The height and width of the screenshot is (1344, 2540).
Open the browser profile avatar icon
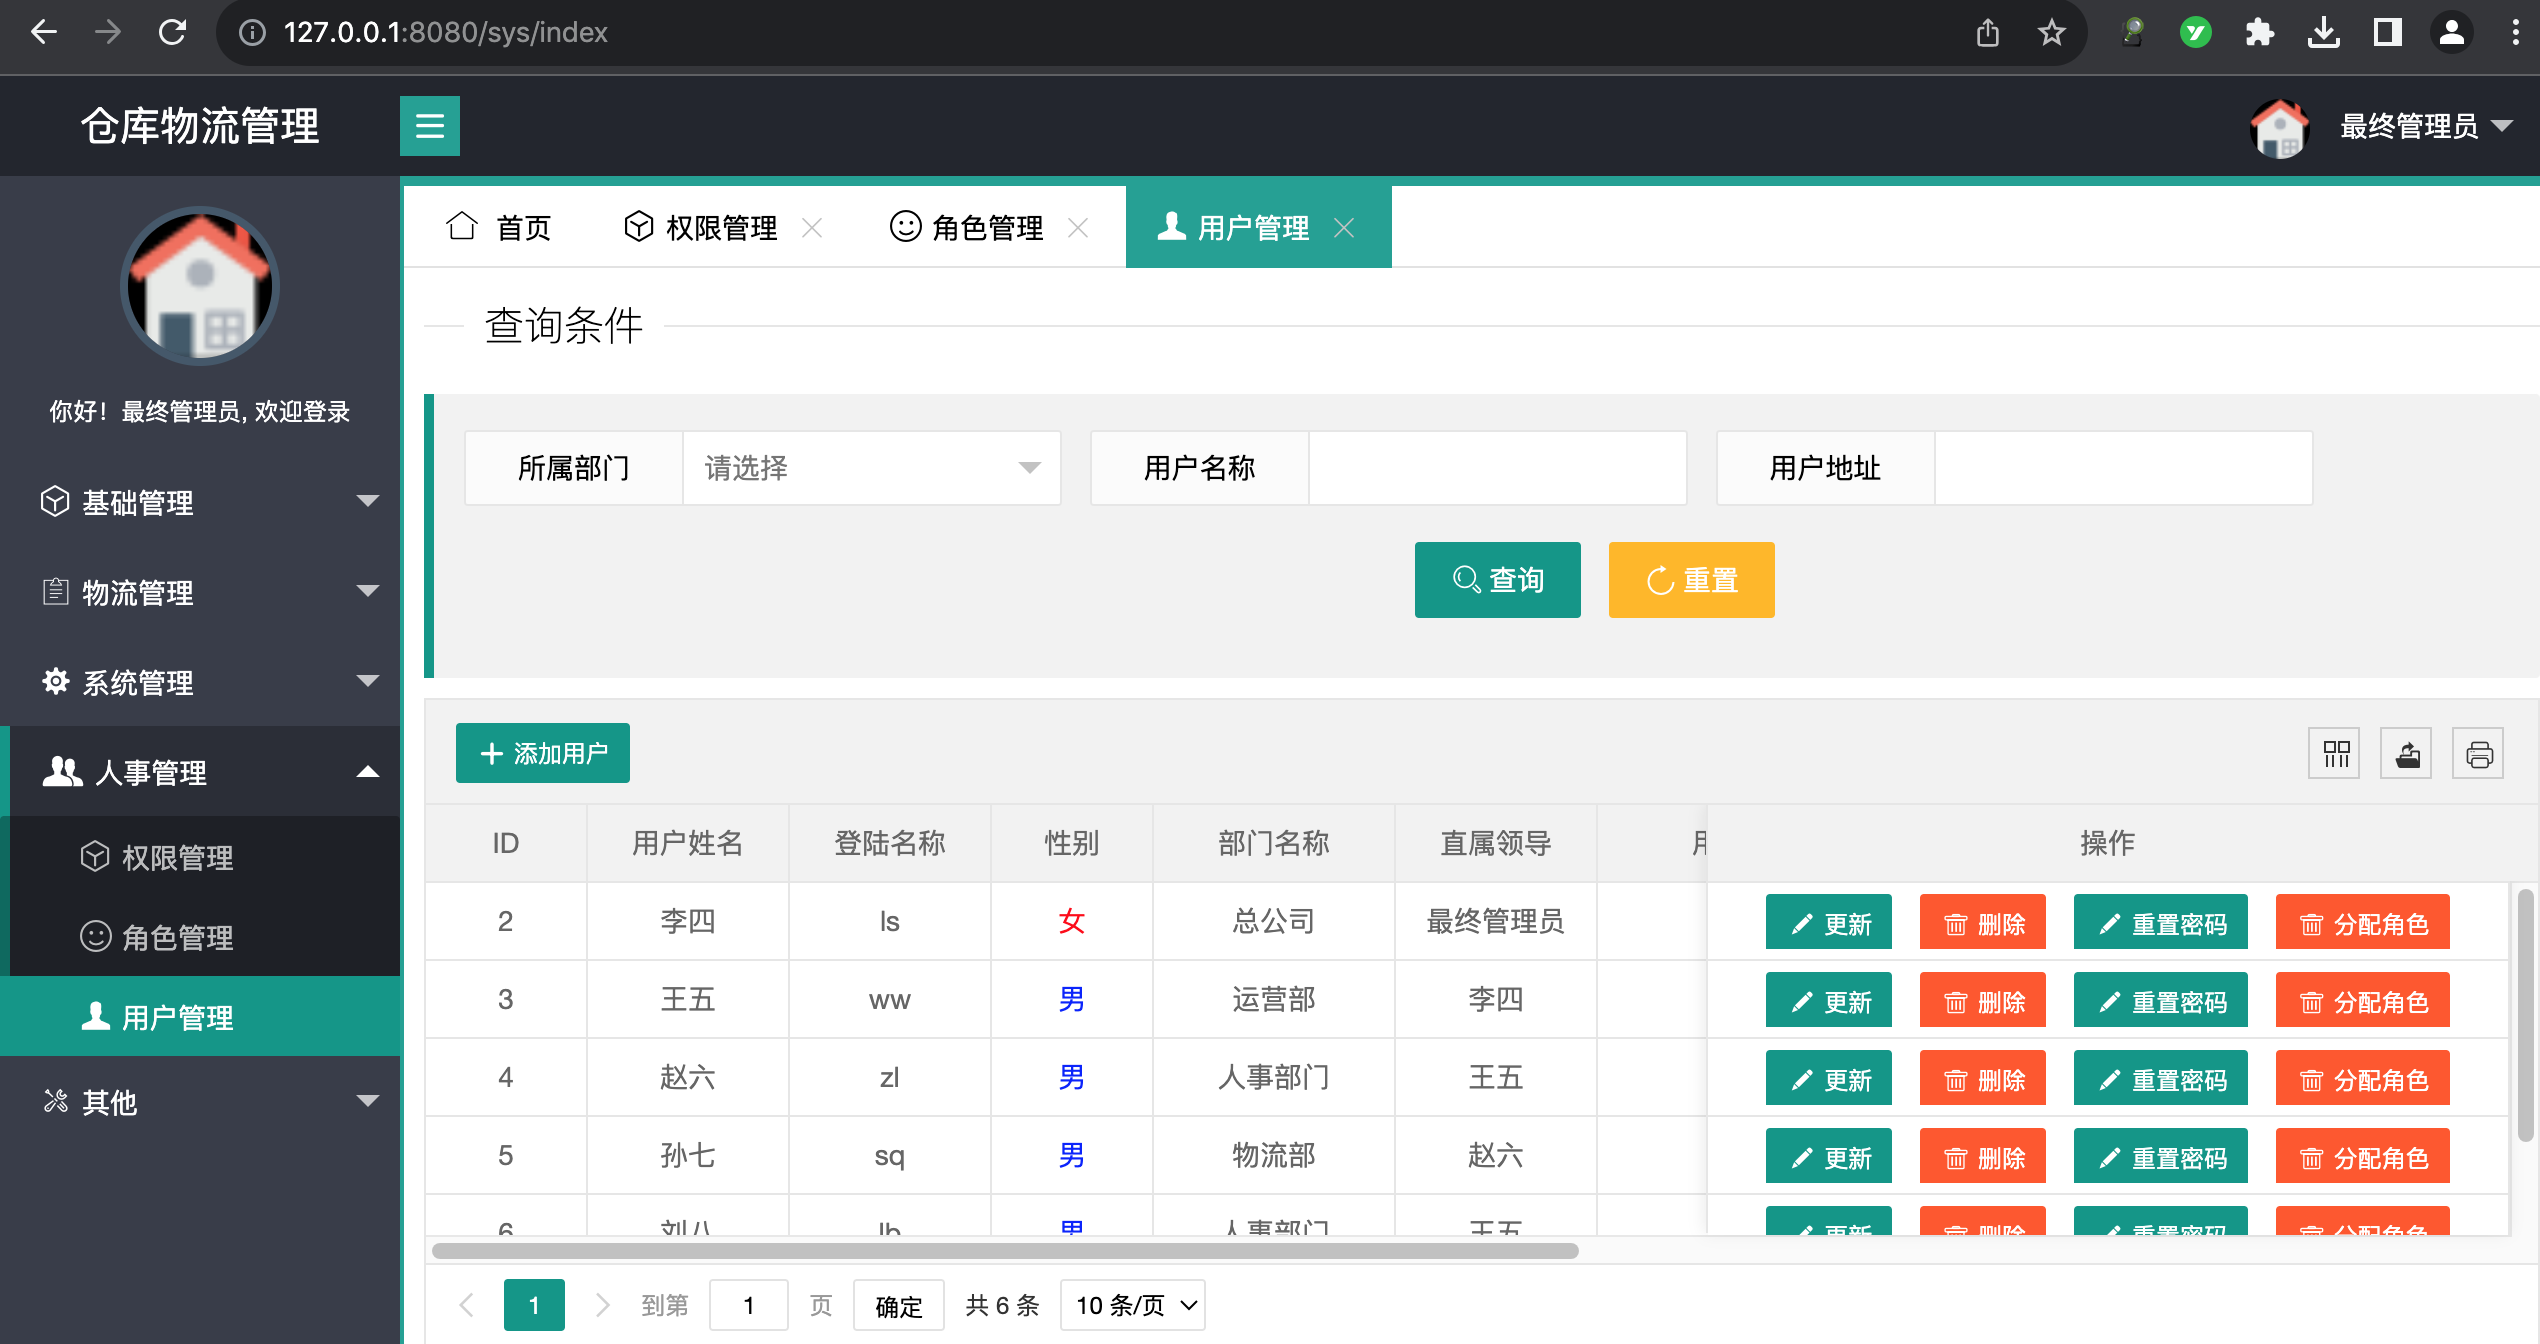(x=2452, y=32)
